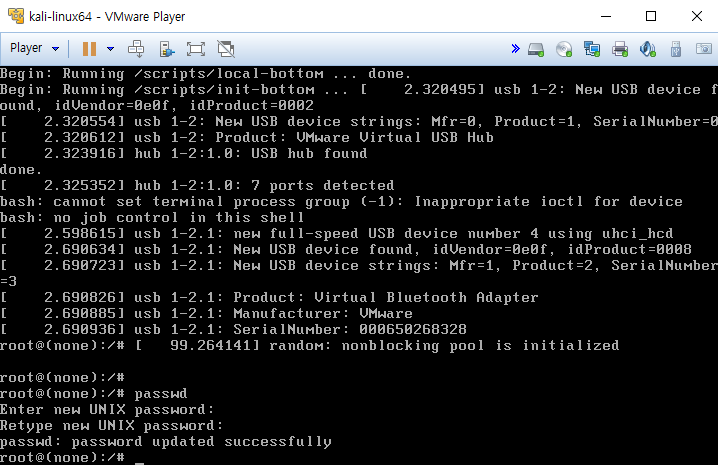The height and width of the screenshot is (465, 718).
Task: Send Ctrl+Alt+Del to virtual machine
Action: click(x=136, y=49)
